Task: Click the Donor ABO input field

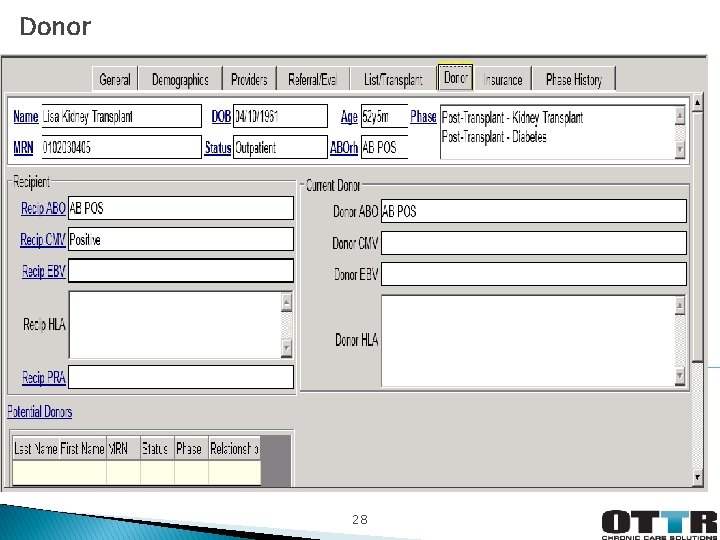Action: 534,211
